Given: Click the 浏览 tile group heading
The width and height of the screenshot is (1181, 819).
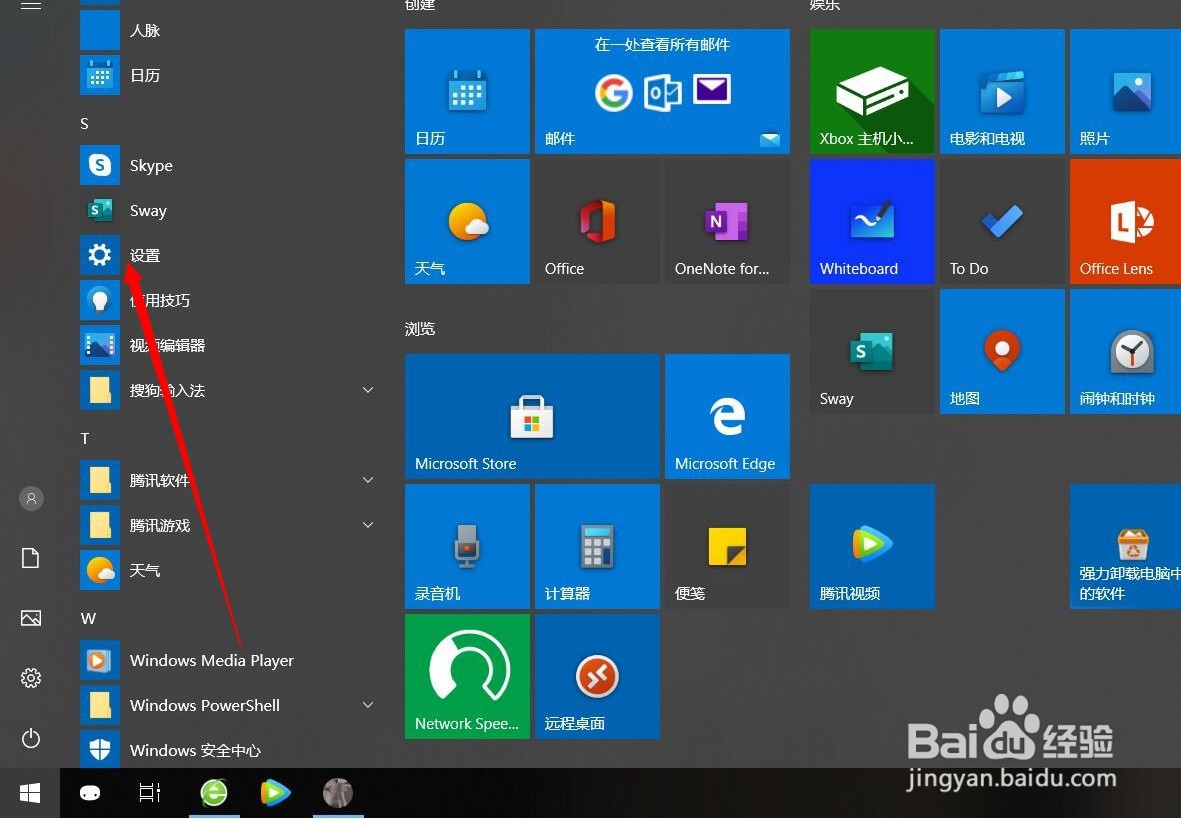Looking at the screenshot, I should tap(420, 329).
